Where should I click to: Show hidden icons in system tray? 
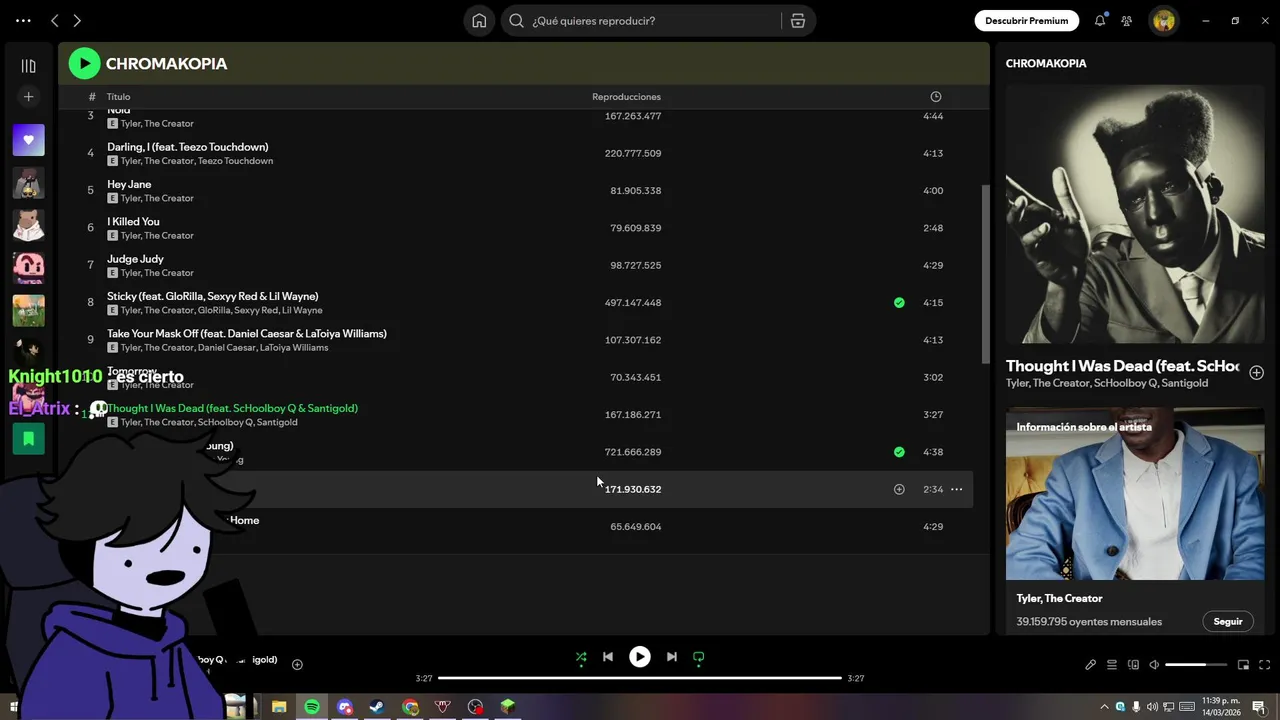point(1105,707)
